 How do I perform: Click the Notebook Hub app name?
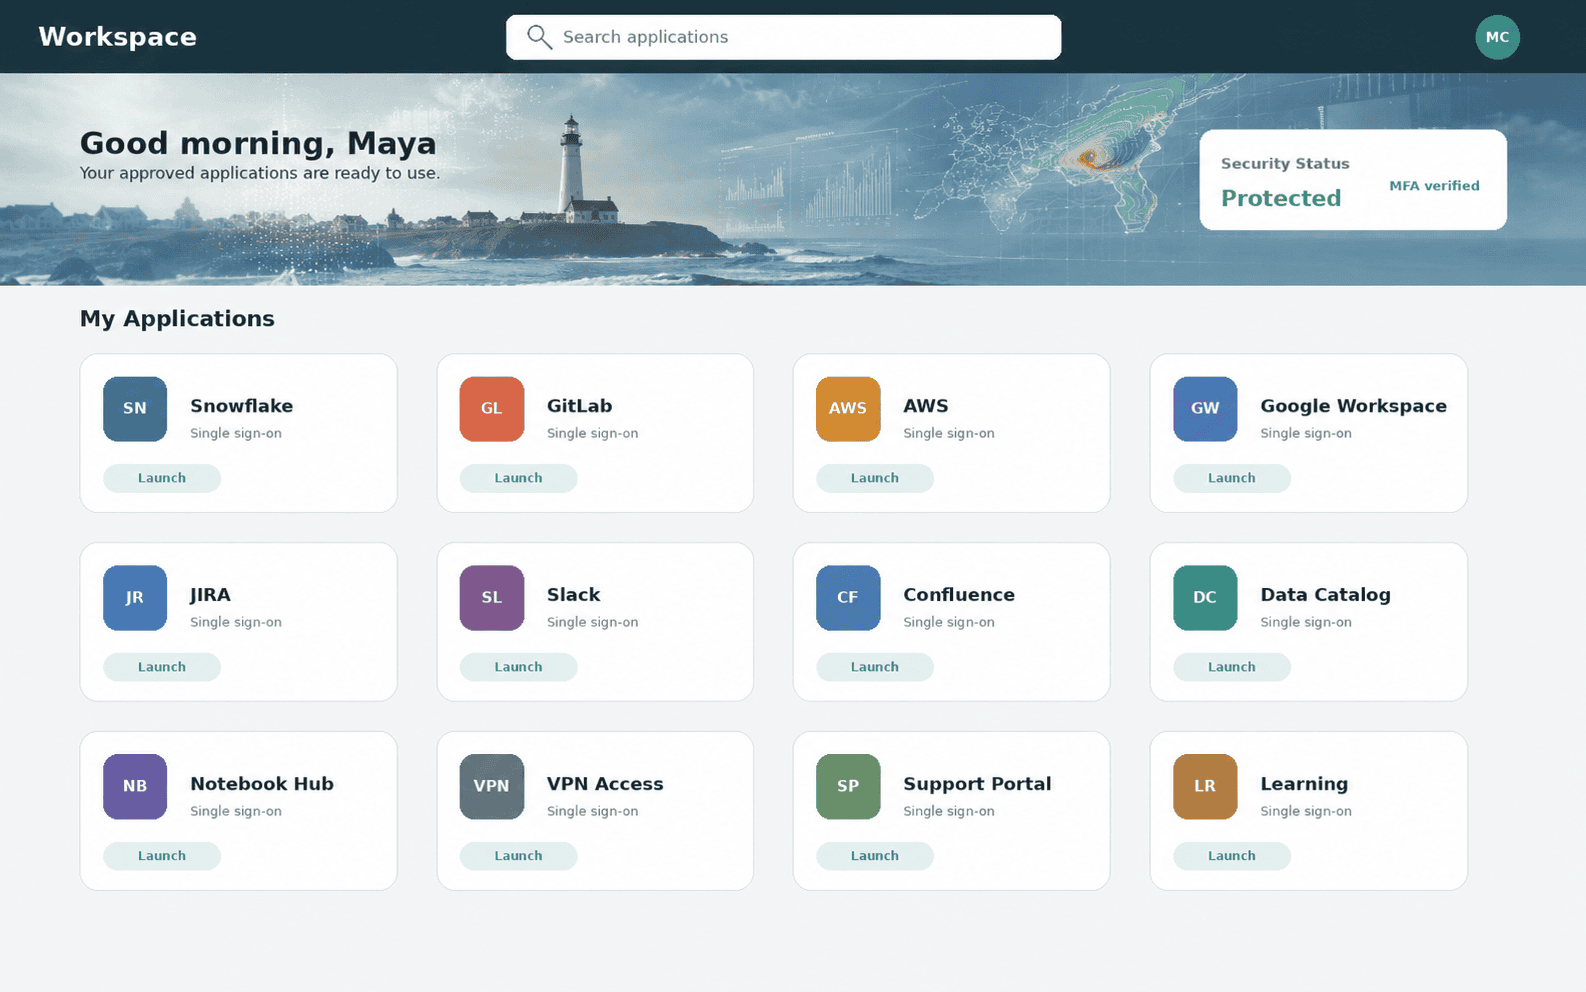tap(262, 784)
